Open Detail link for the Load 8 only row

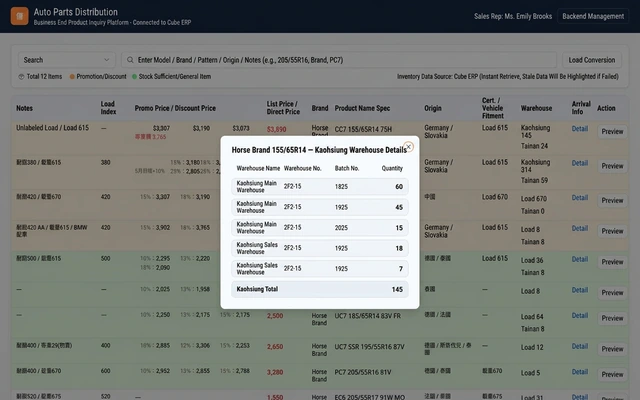click(580, 290)
